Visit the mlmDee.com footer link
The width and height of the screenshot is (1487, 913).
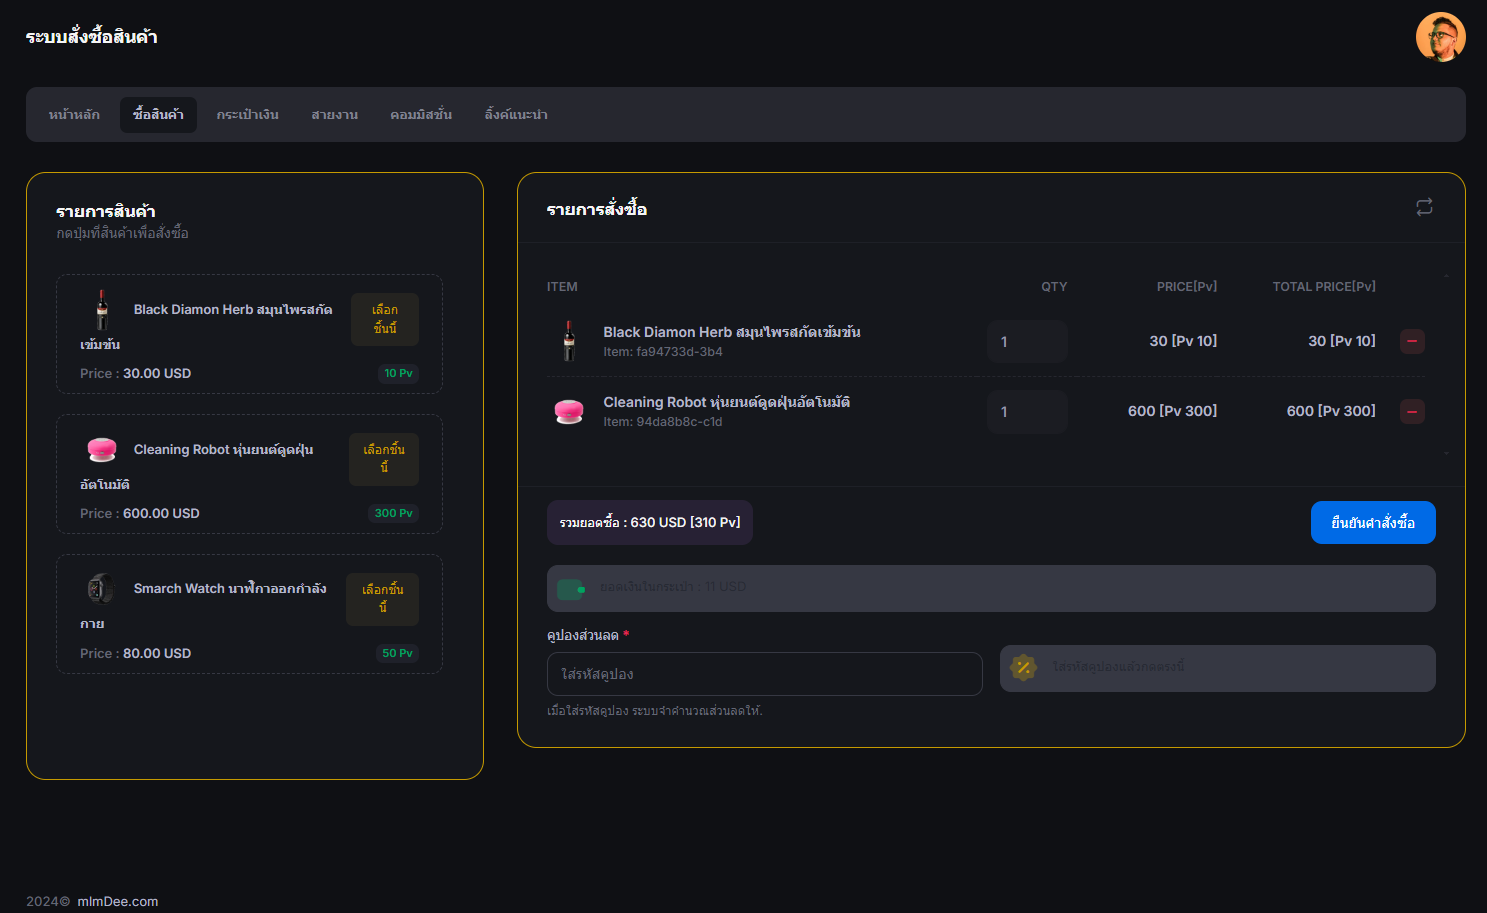117,901
